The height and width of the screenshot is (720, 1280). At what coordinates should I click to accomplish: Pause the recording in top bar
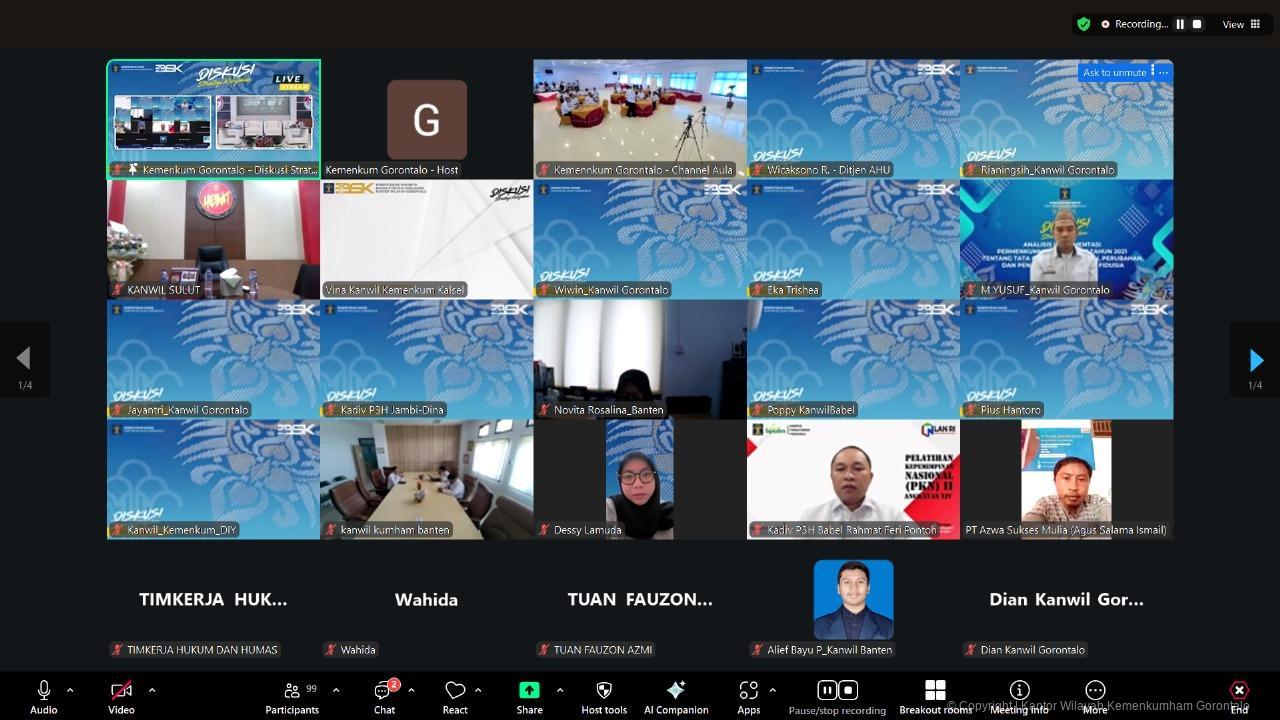tap(1180, 24)
